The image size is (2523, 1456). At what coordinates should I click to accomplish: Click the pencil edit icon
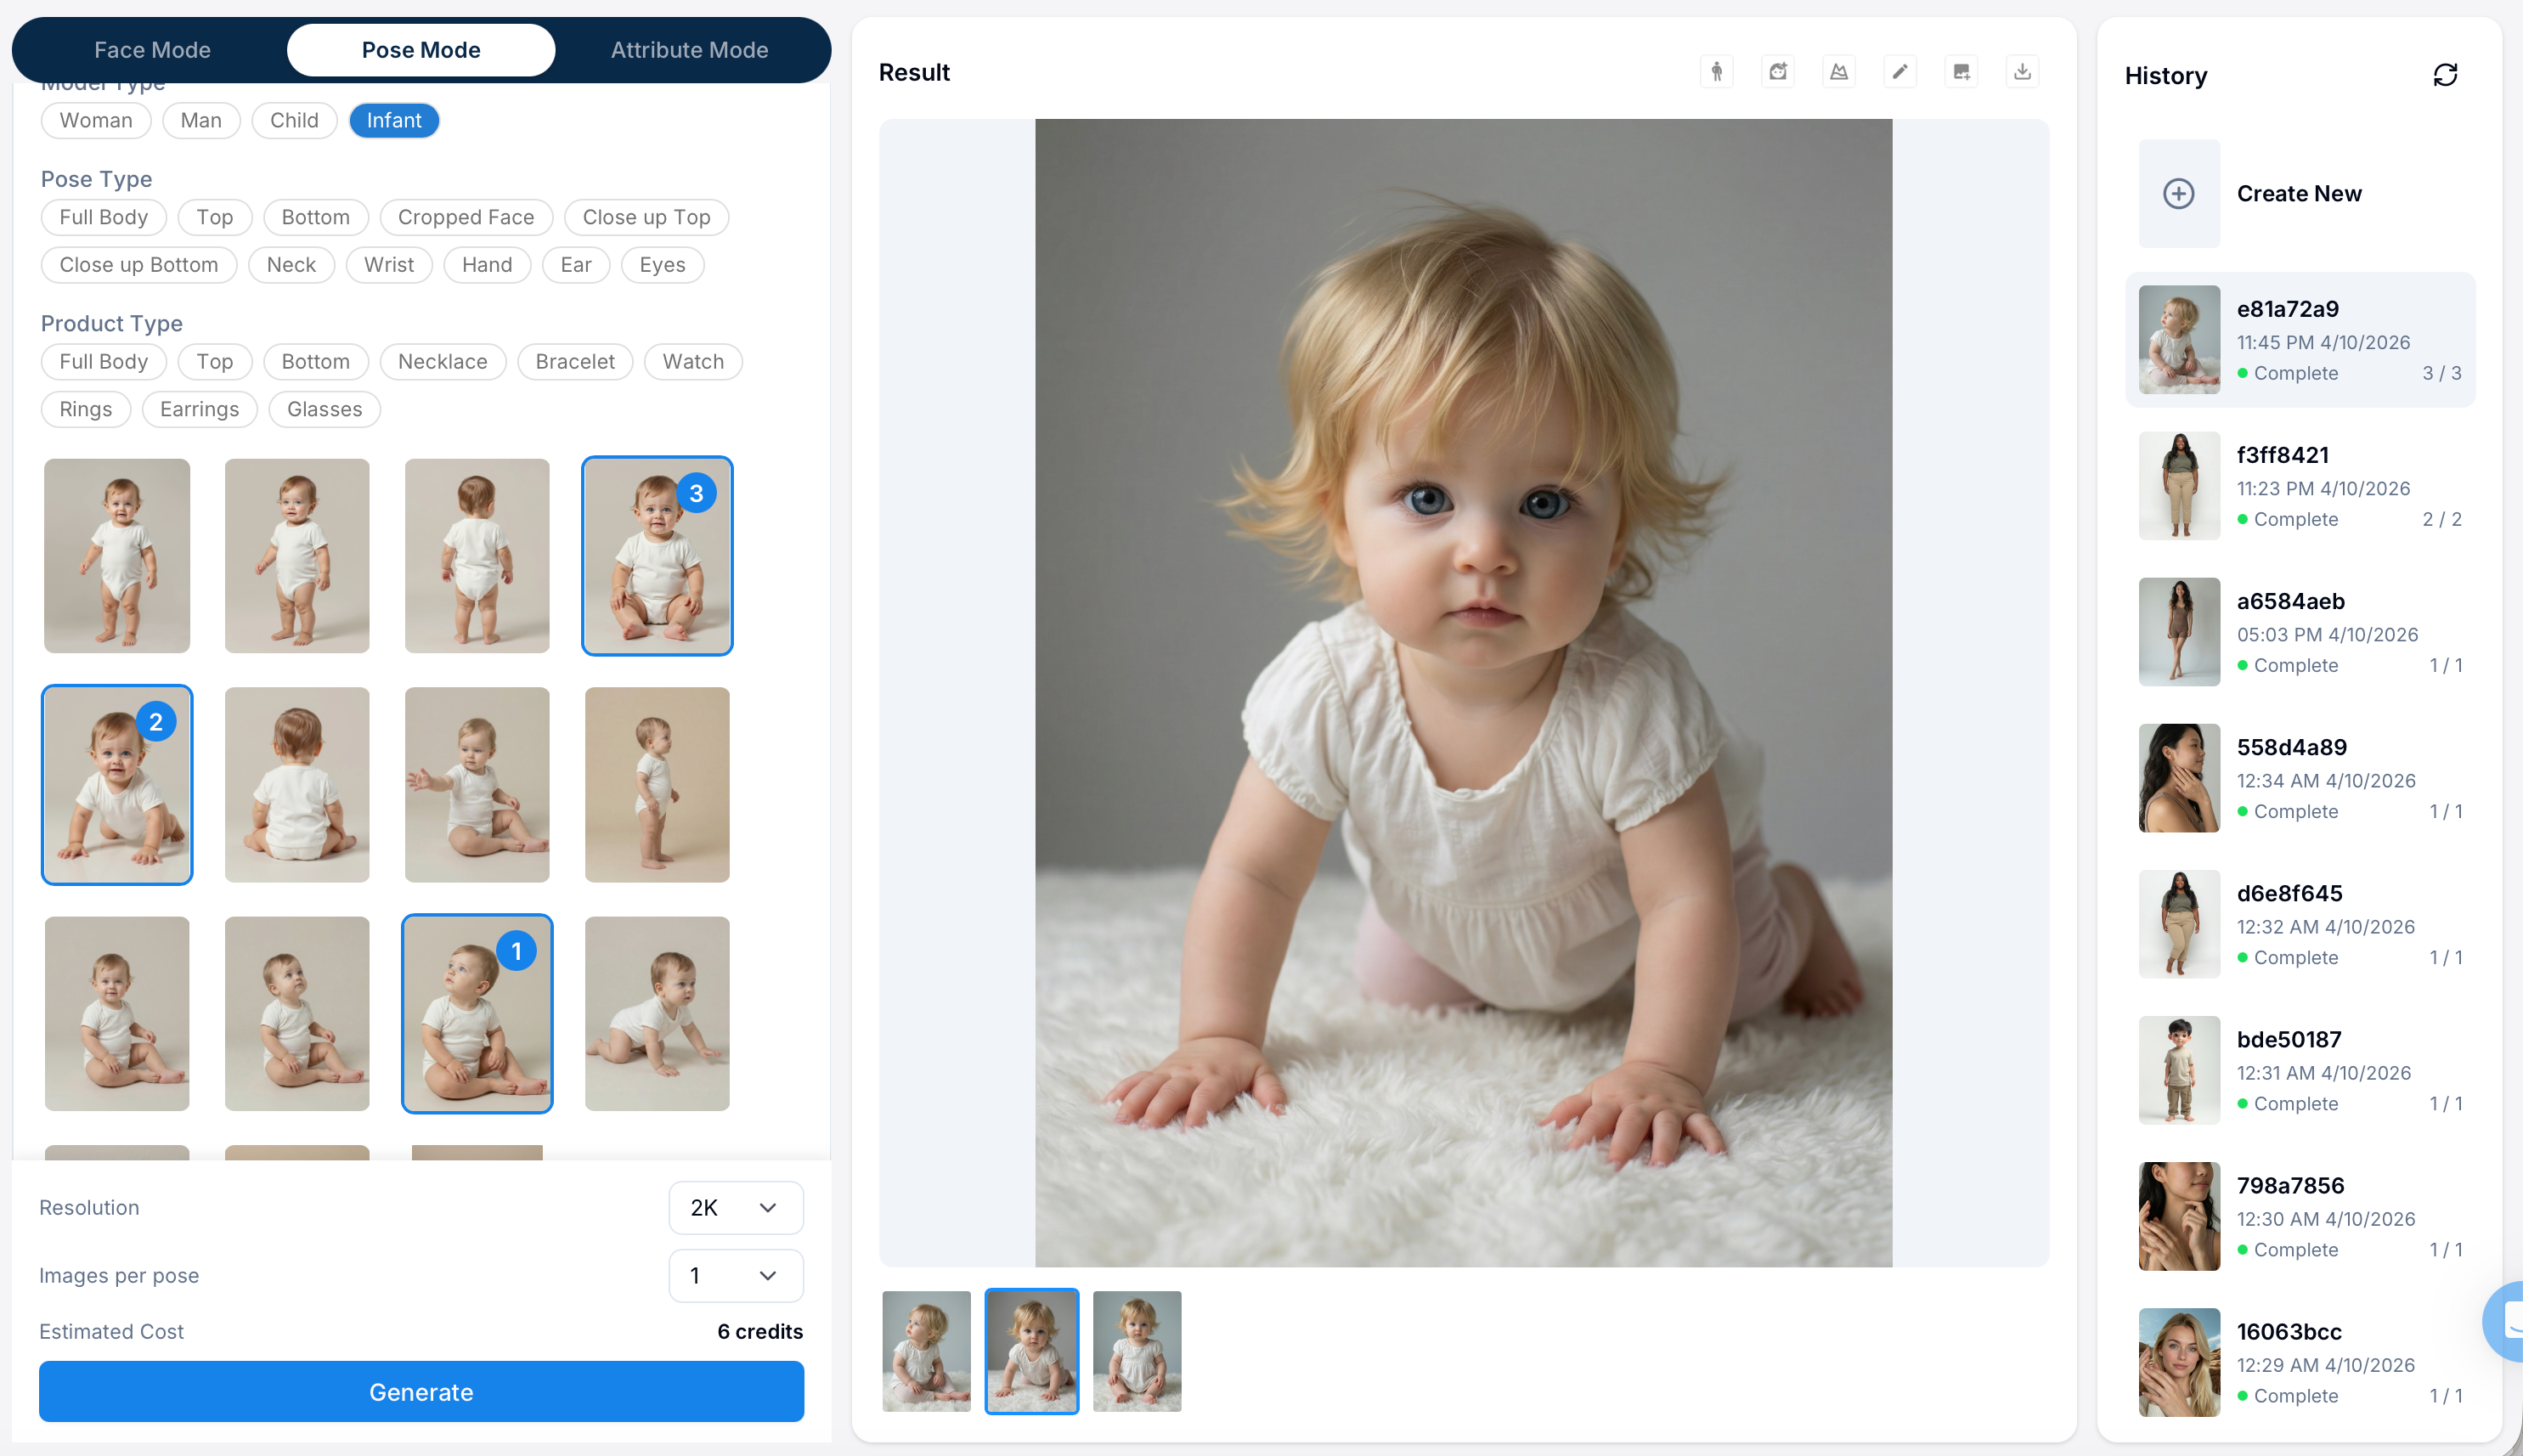click(x=1899, y=72)
